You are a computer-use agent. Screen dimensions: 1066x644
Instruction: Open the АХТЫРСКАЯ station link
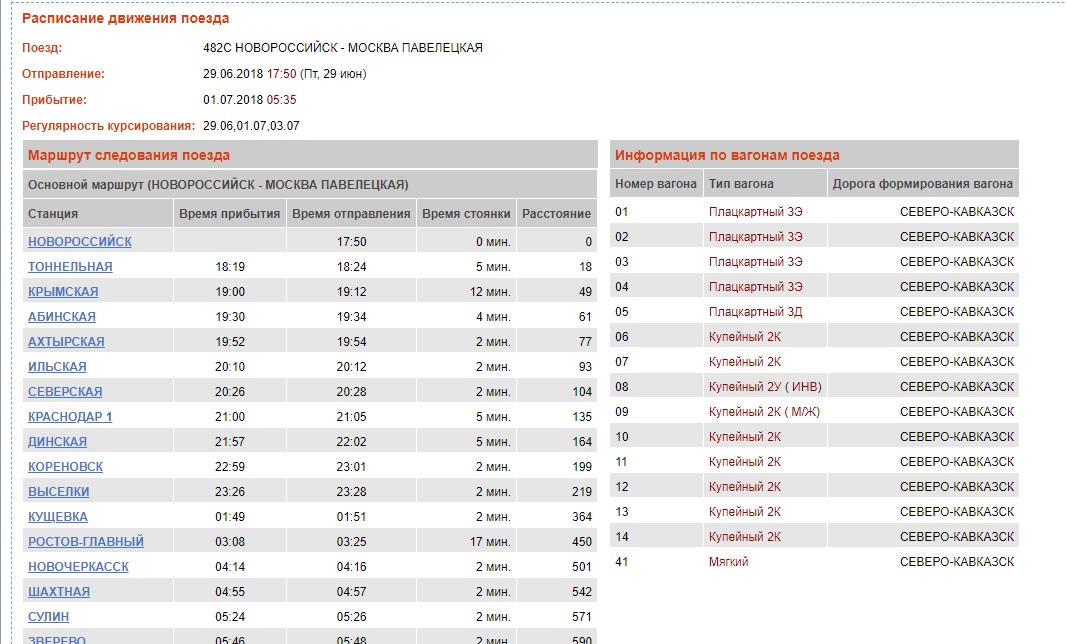click(66, 342)
